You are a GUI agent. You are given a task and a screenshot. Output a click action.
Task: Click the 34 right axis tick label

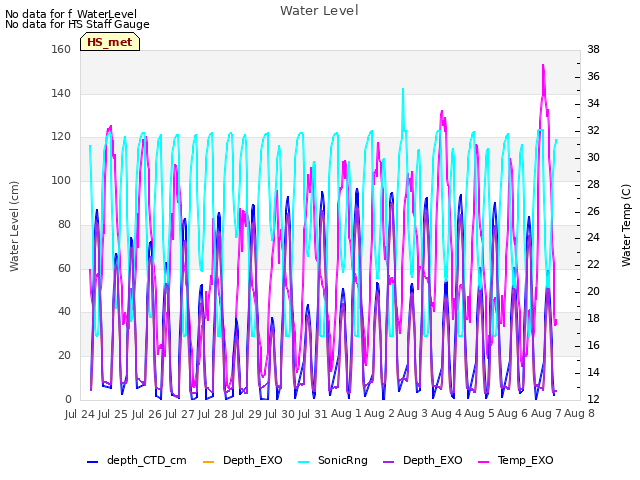(593, 103)
